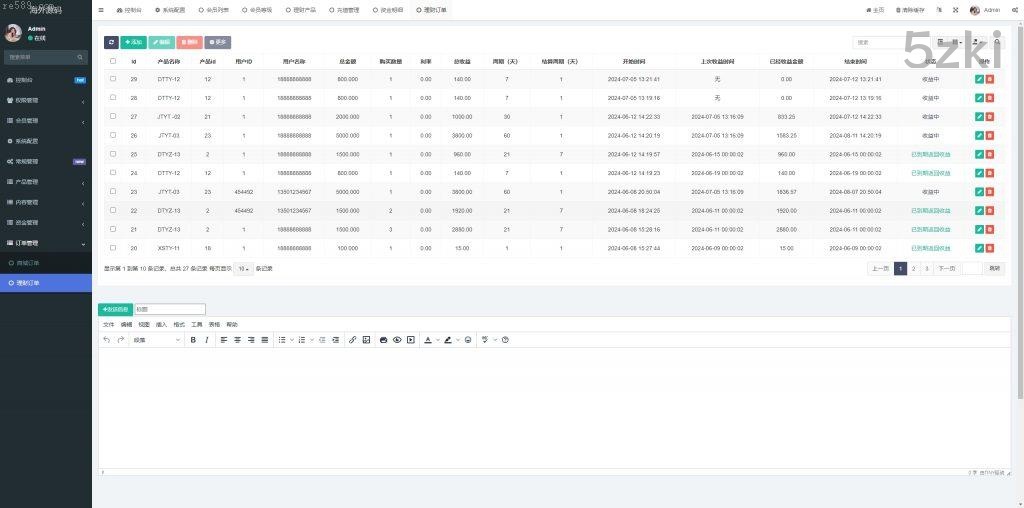Switch to the 理财产品 tab
Screen dimensions: 1024x508
(297, 9)
